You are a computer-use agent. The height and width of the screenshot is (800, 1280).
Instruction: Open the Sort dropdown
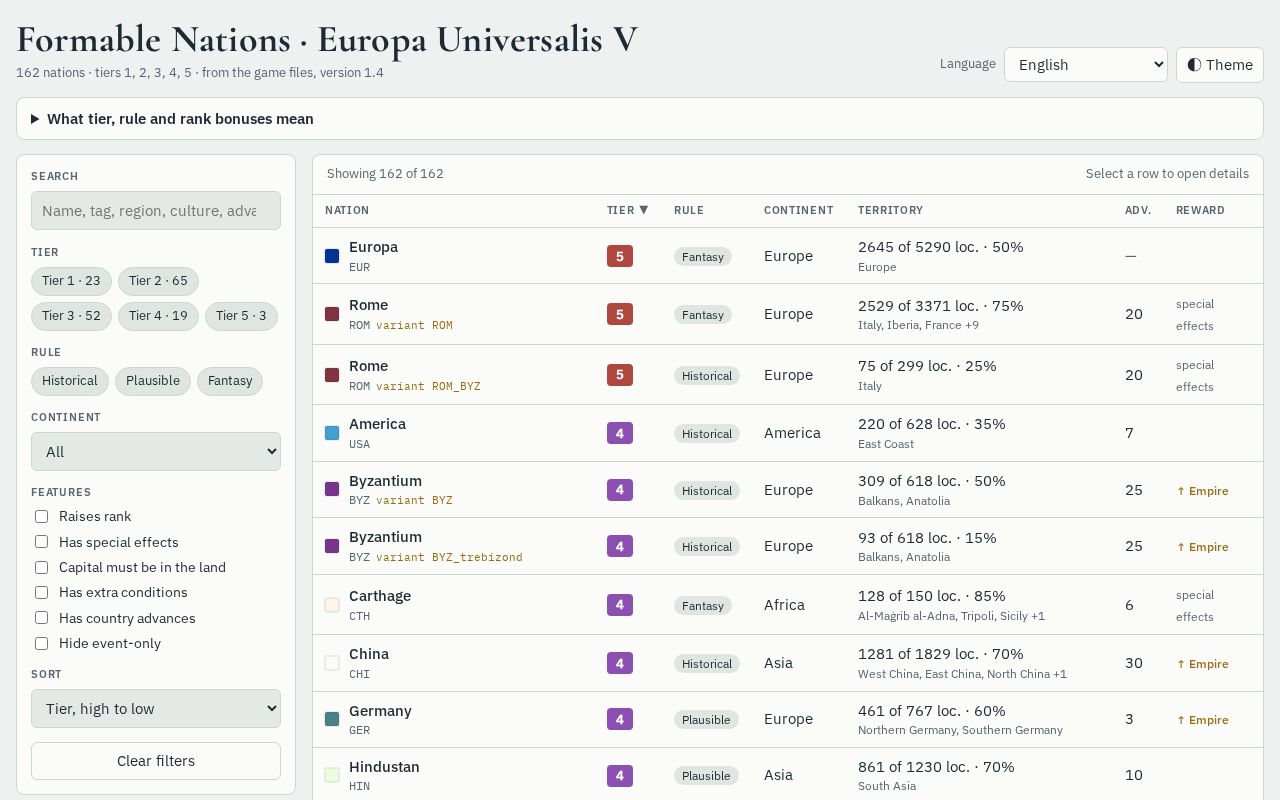(x=156, y=708)
